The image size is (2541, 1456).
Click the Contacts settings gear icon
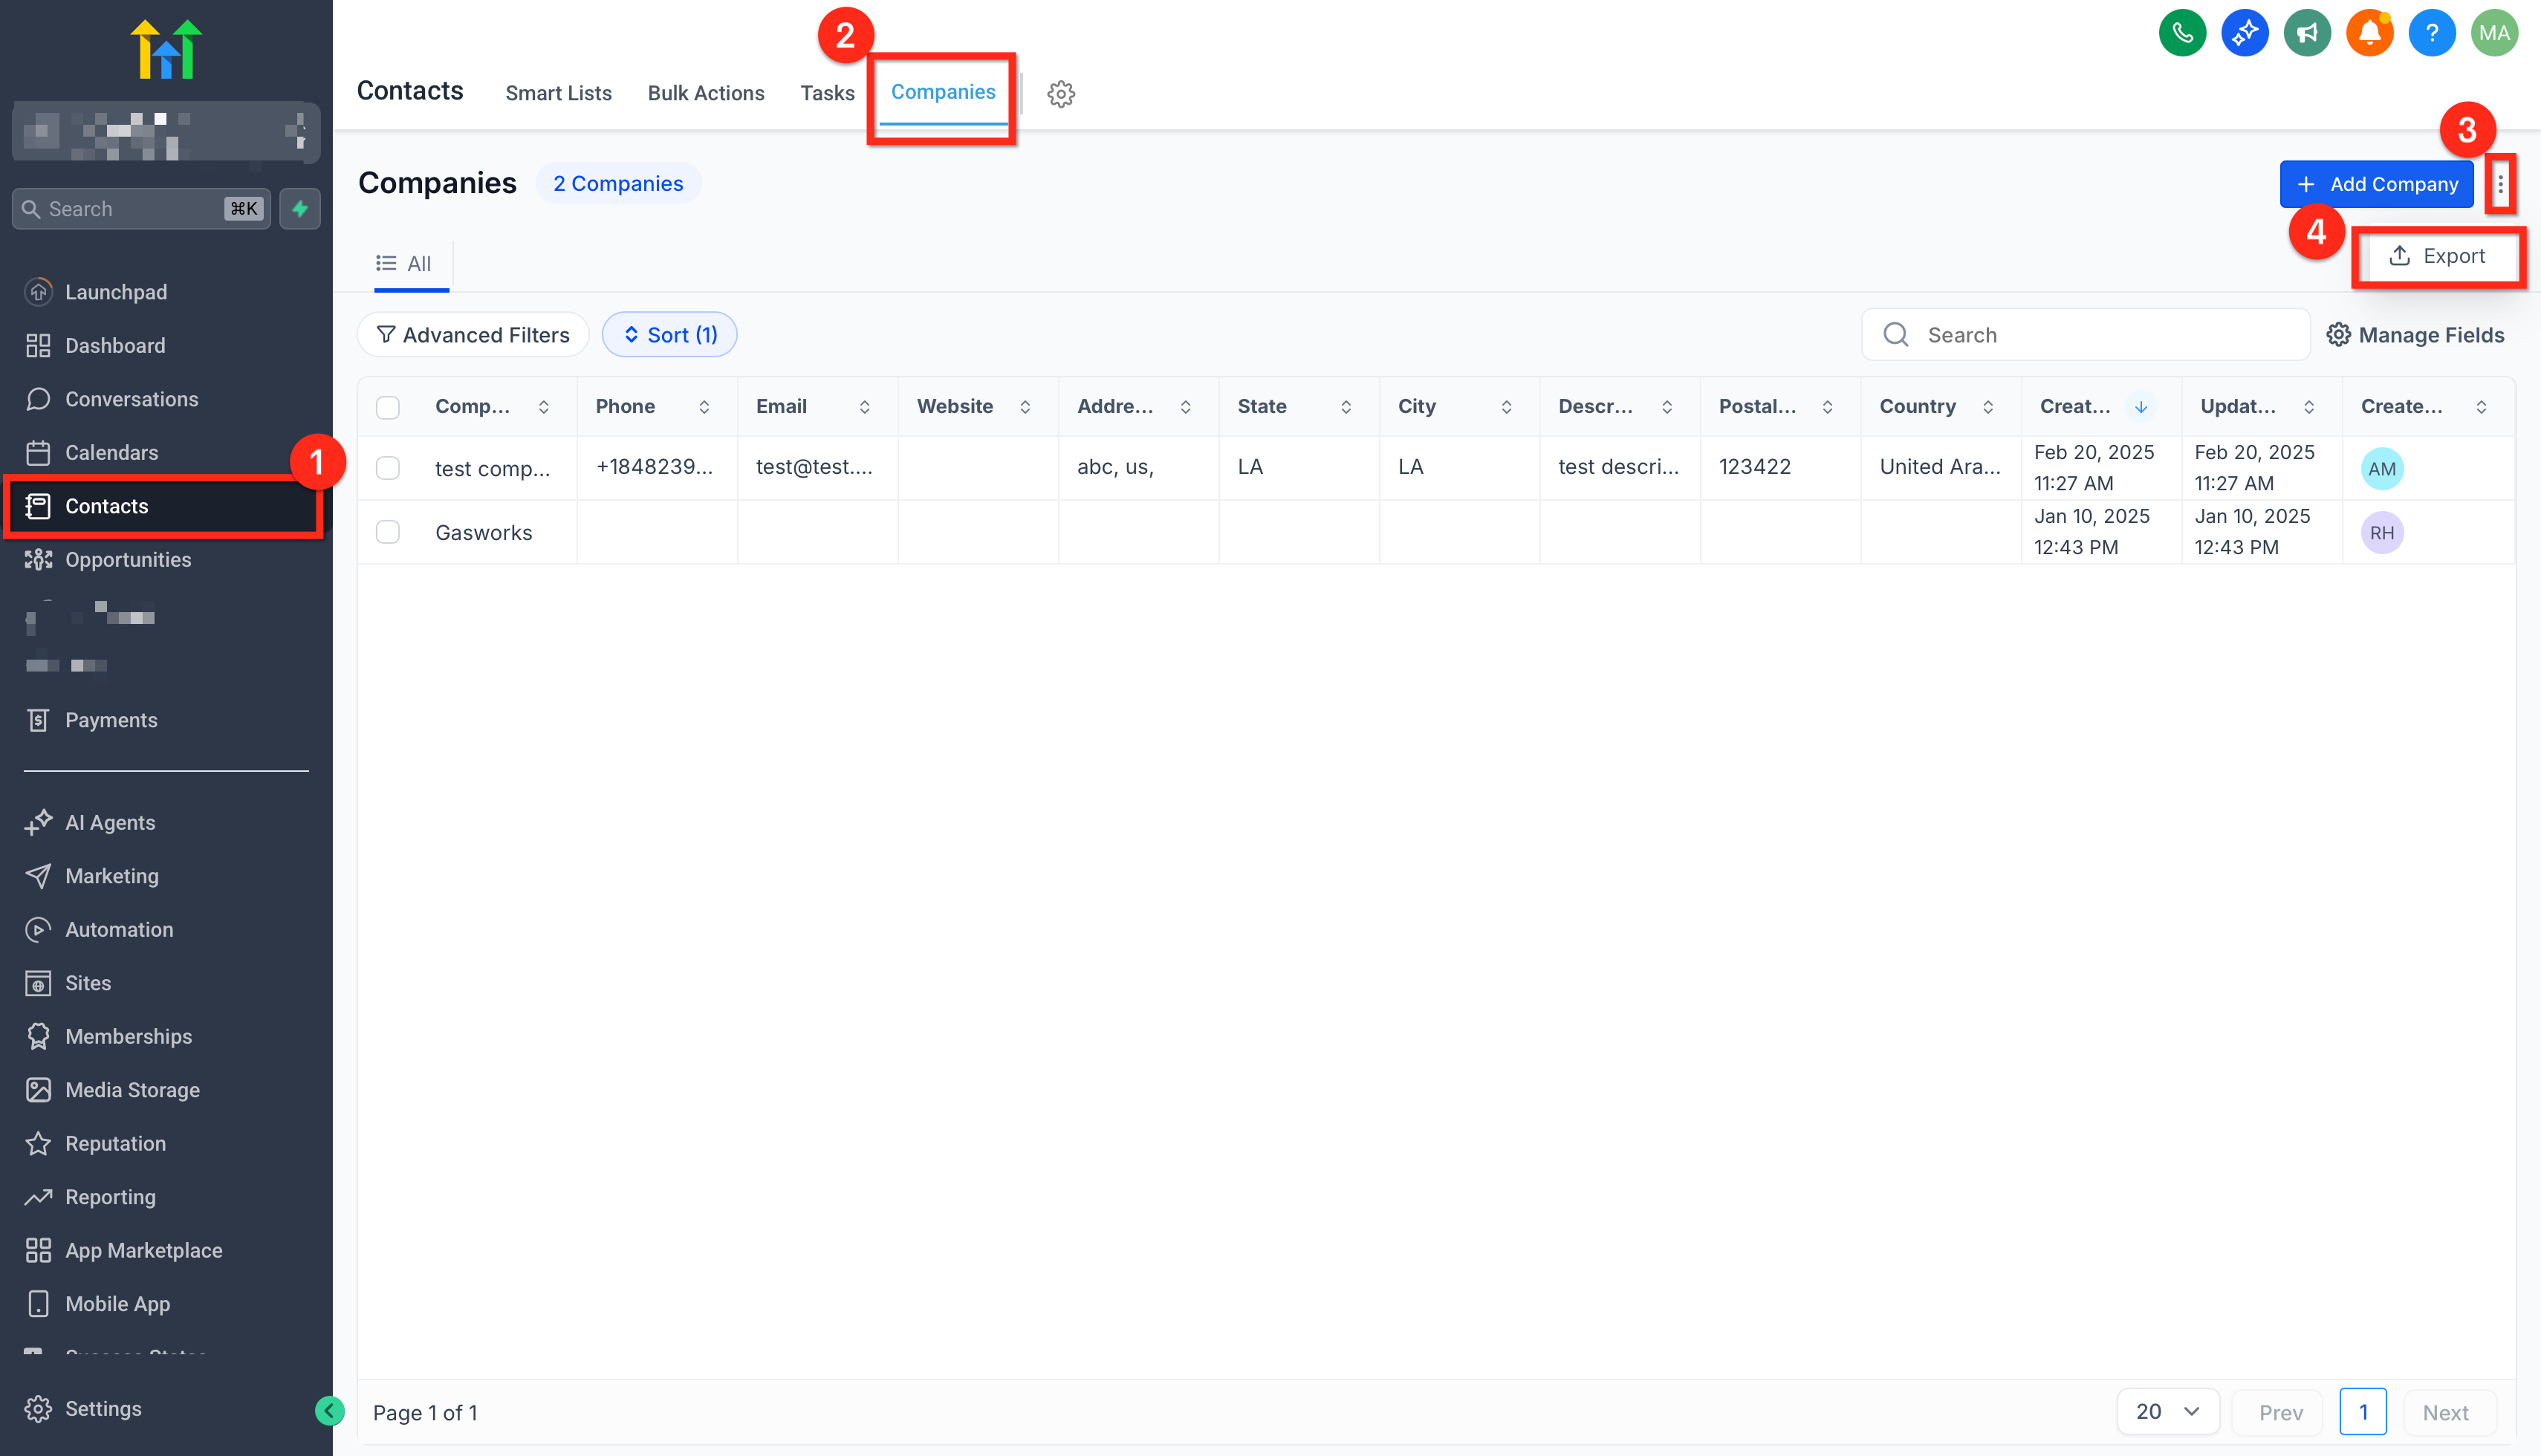tap(1060, 94)
